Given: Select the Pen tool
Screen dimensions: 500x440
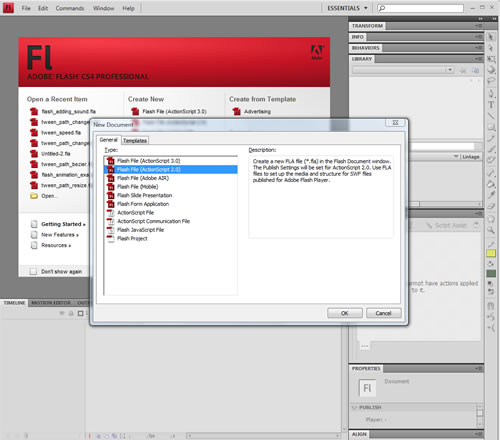Looking at the screenshot, I should click(491, 94).
